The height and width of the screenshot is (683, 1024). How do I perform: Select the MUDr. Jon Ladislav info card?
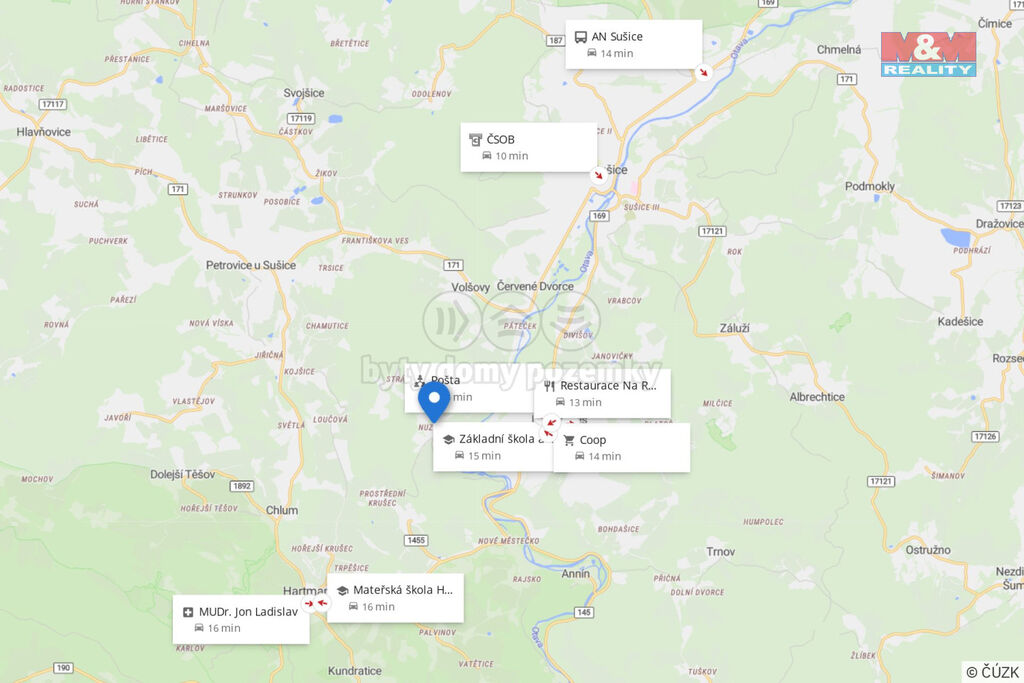click(x=241, y=620)
